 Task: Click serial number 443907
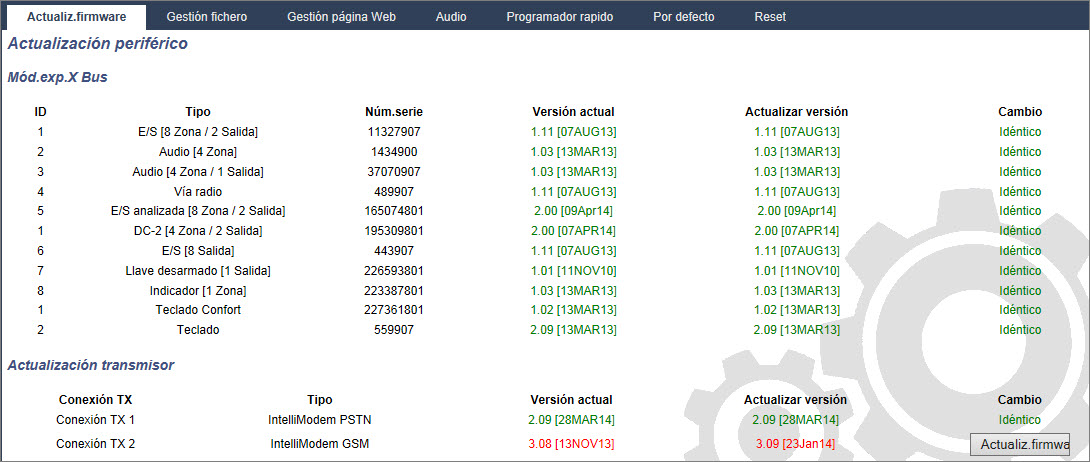(394, 250)
